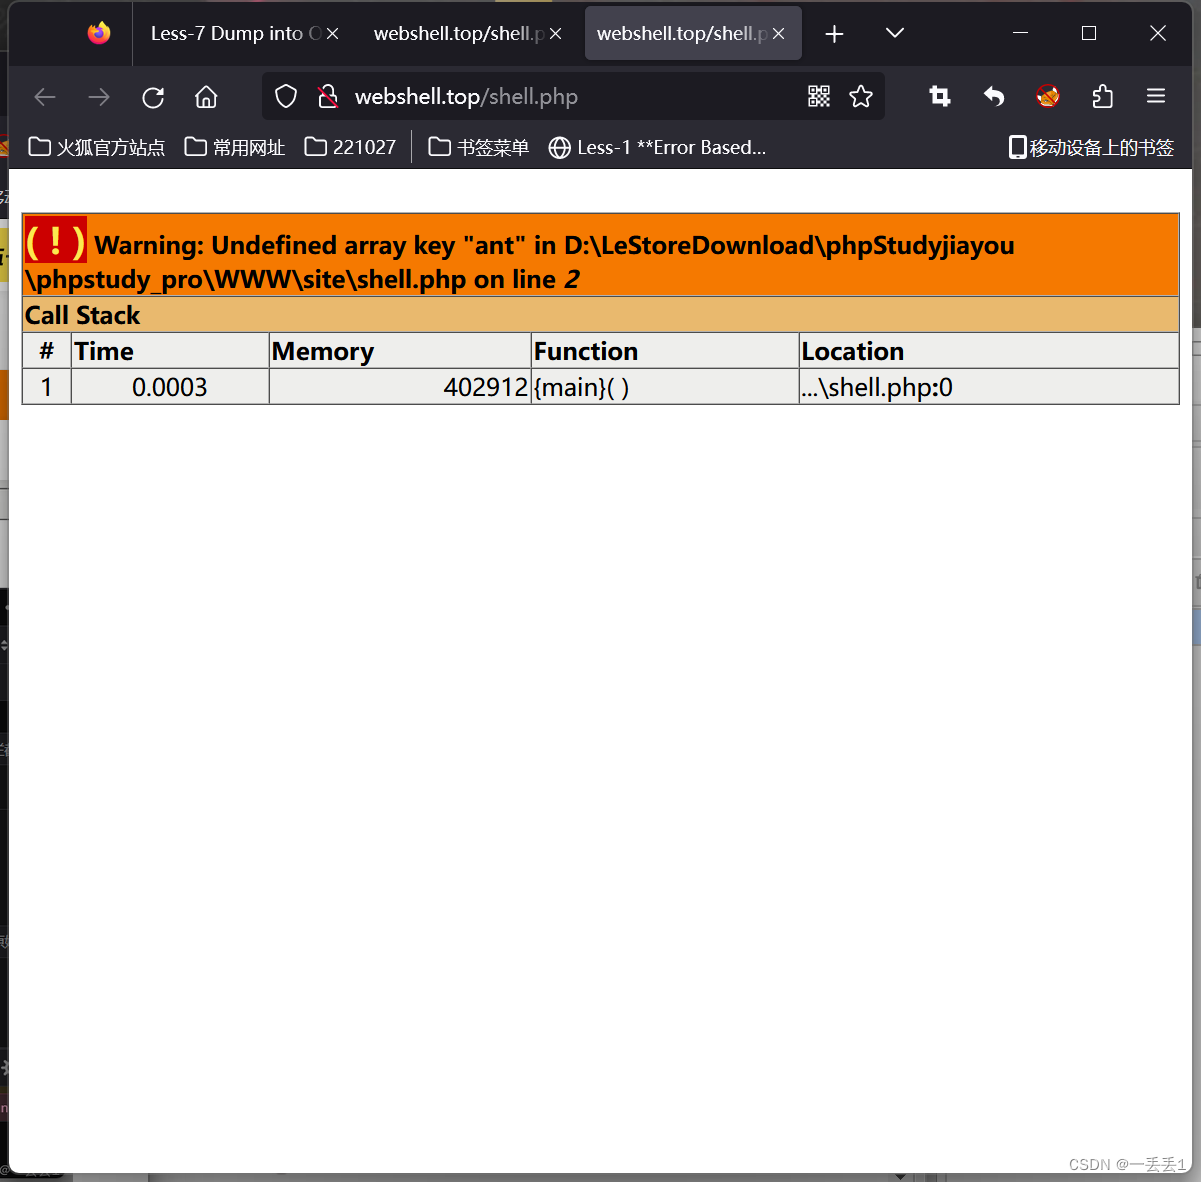Open a new tab with the plus button

tap(834, 32)
